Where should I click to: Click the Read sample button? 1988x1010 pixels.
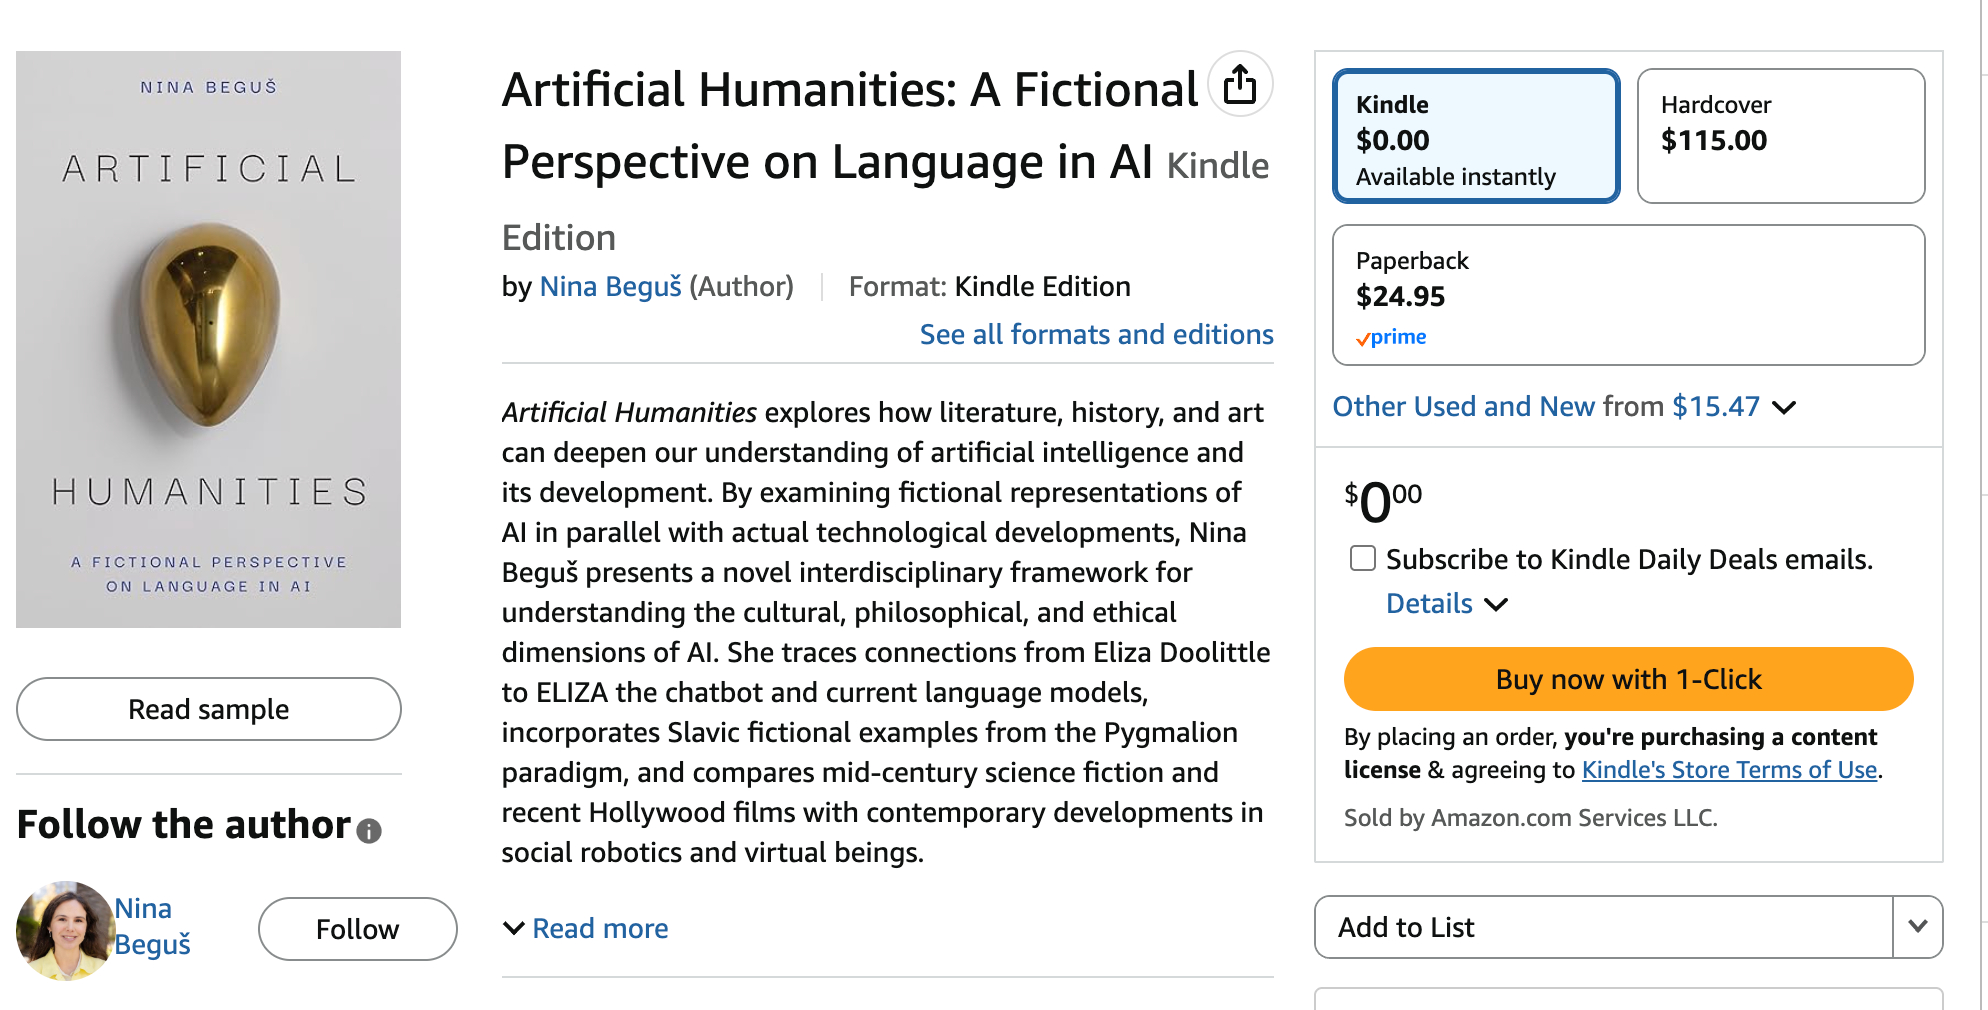point(208,709)
